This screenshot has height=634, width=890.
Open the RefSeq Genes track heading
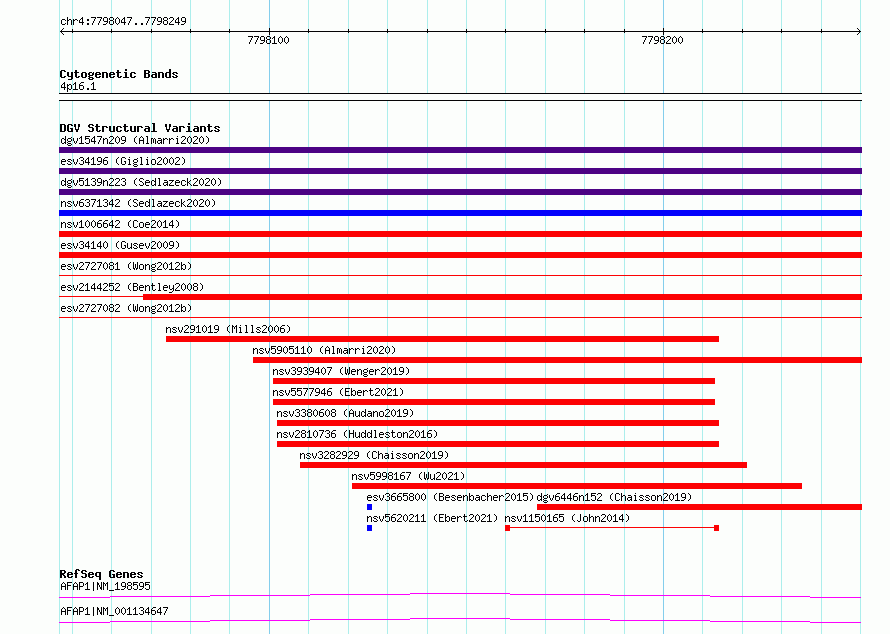point(101,574)
